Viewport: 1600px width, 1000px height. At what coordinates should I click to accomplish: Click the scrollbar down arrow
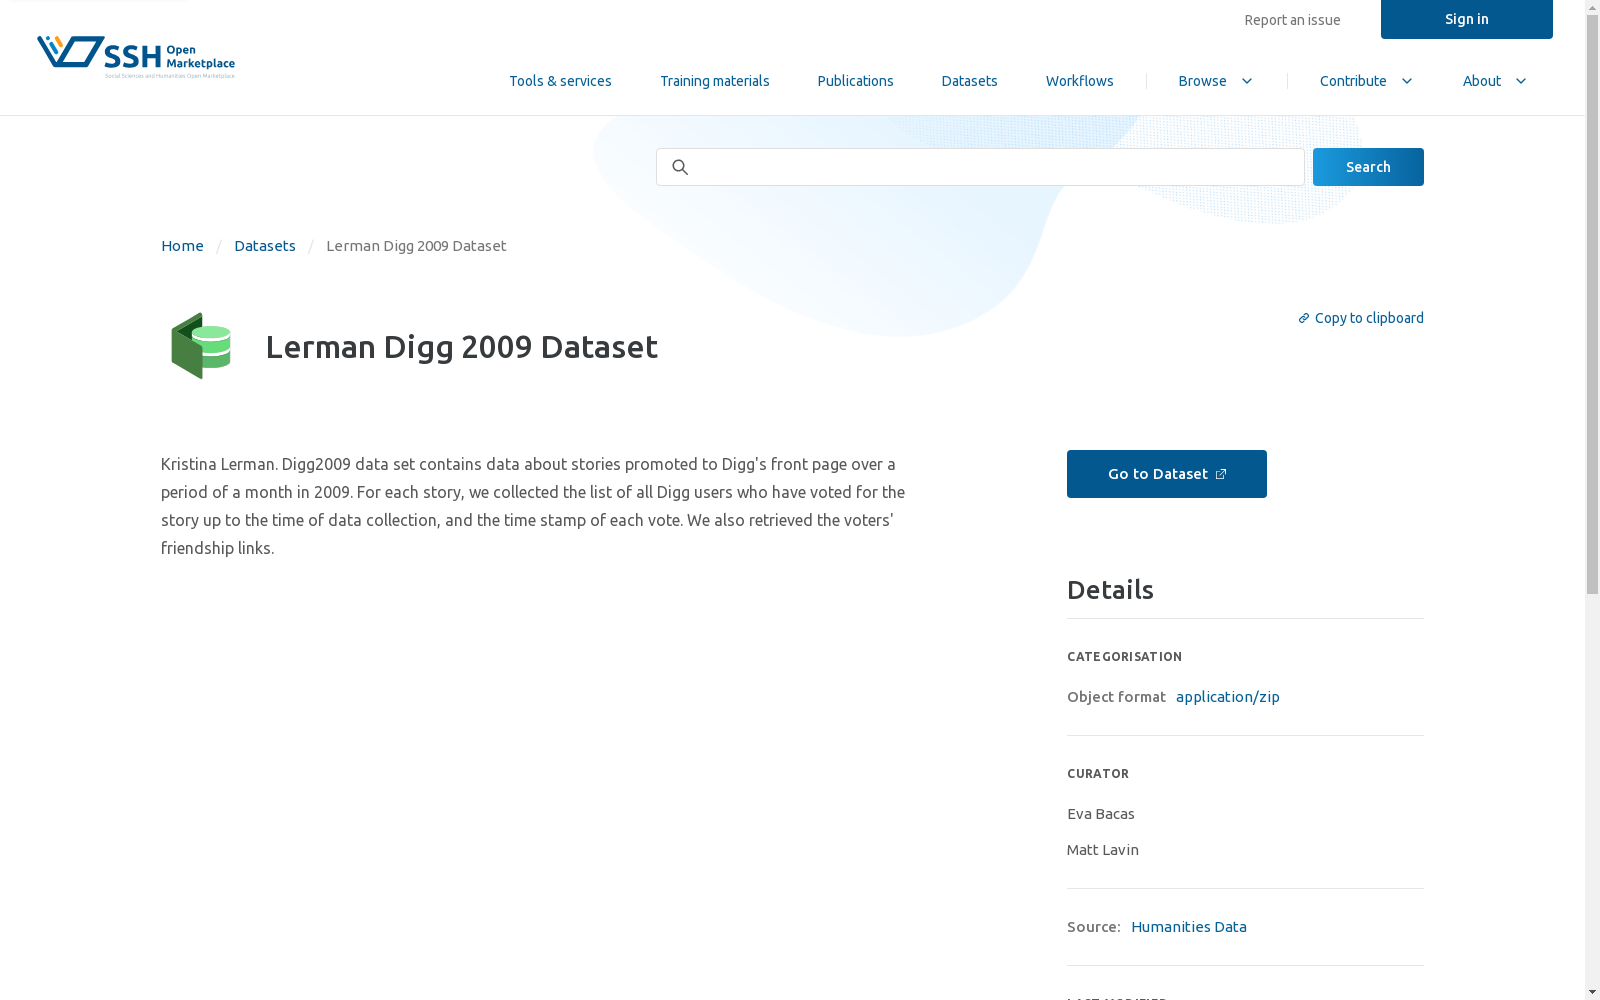click(1592, 992)
